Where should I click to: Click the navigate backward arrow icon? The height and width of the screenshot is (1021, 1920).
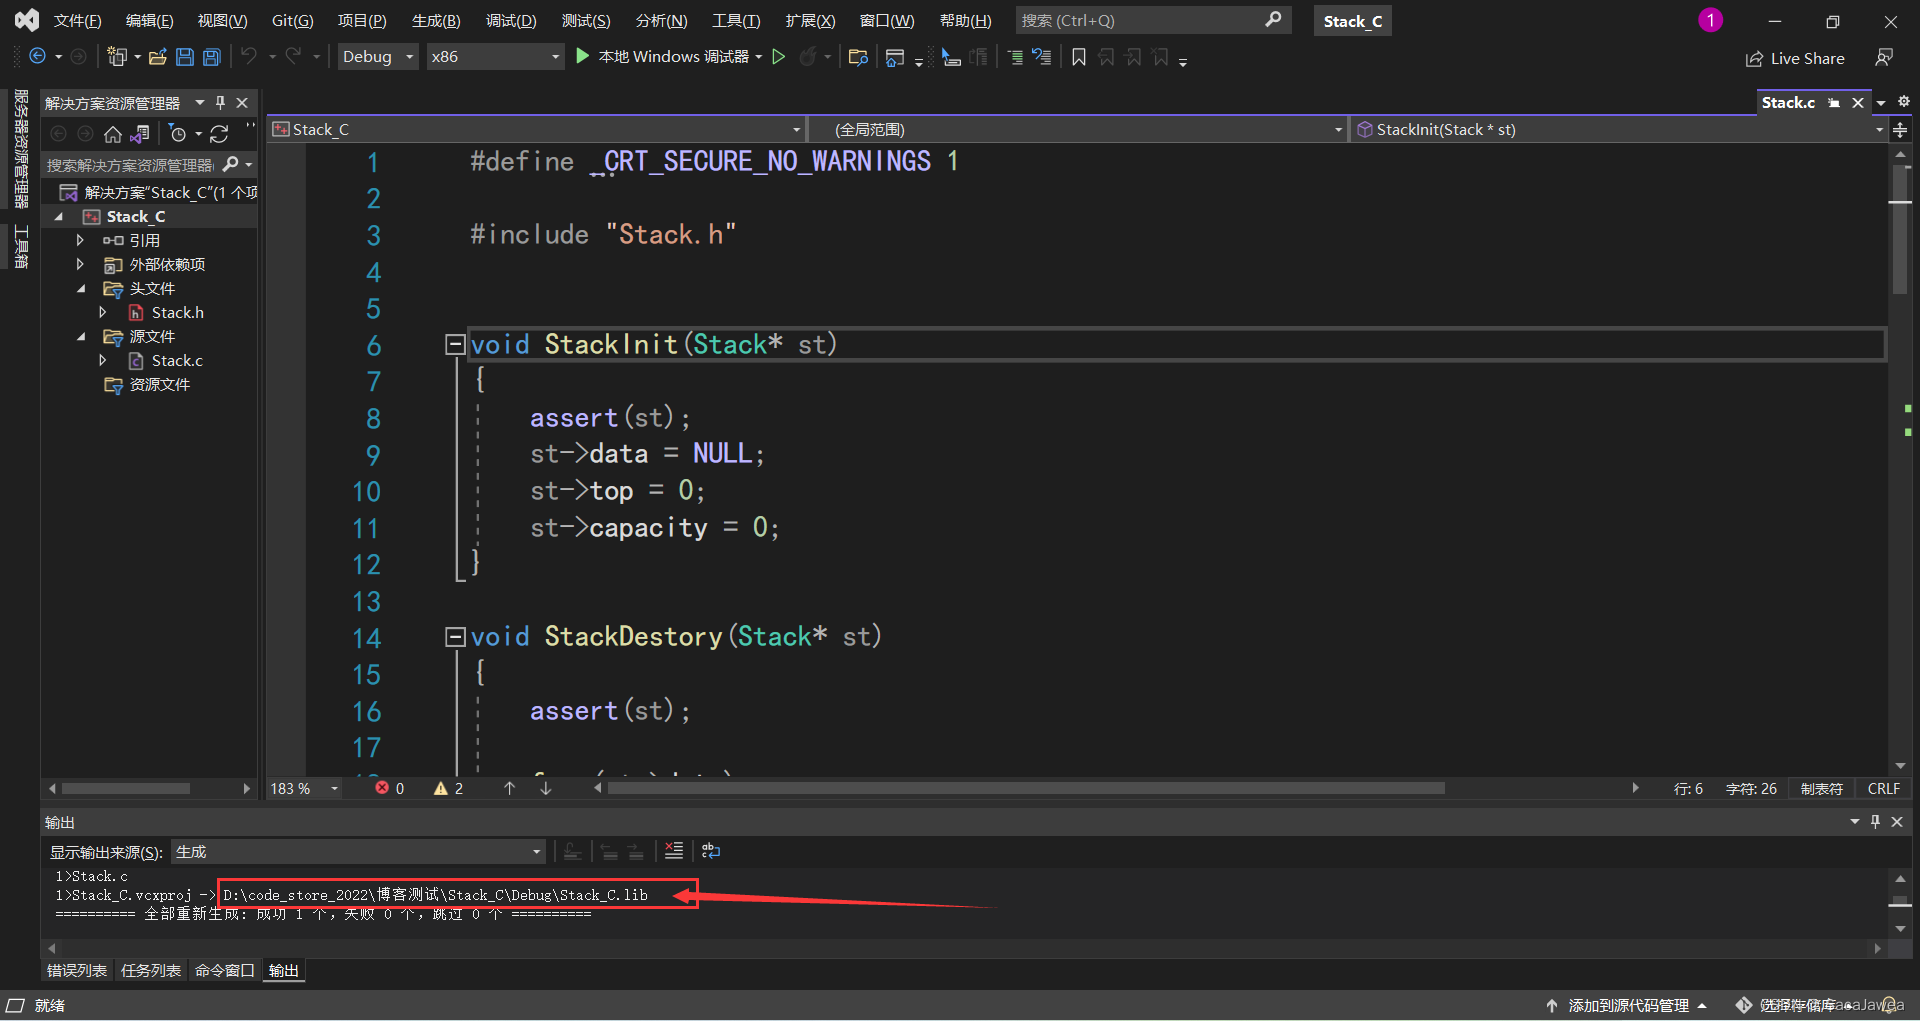pos(37,57)
